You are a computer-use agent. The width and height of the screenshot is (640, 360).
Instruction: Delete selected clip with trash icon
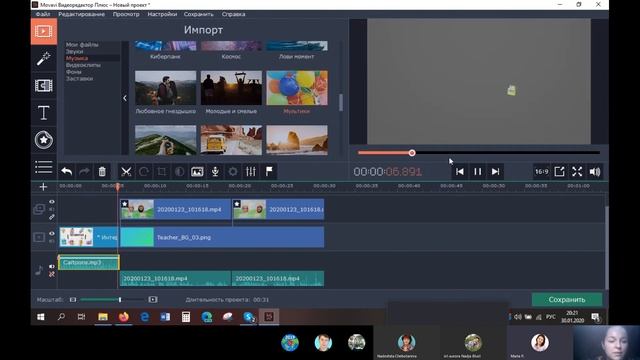[x=102, y=171]
